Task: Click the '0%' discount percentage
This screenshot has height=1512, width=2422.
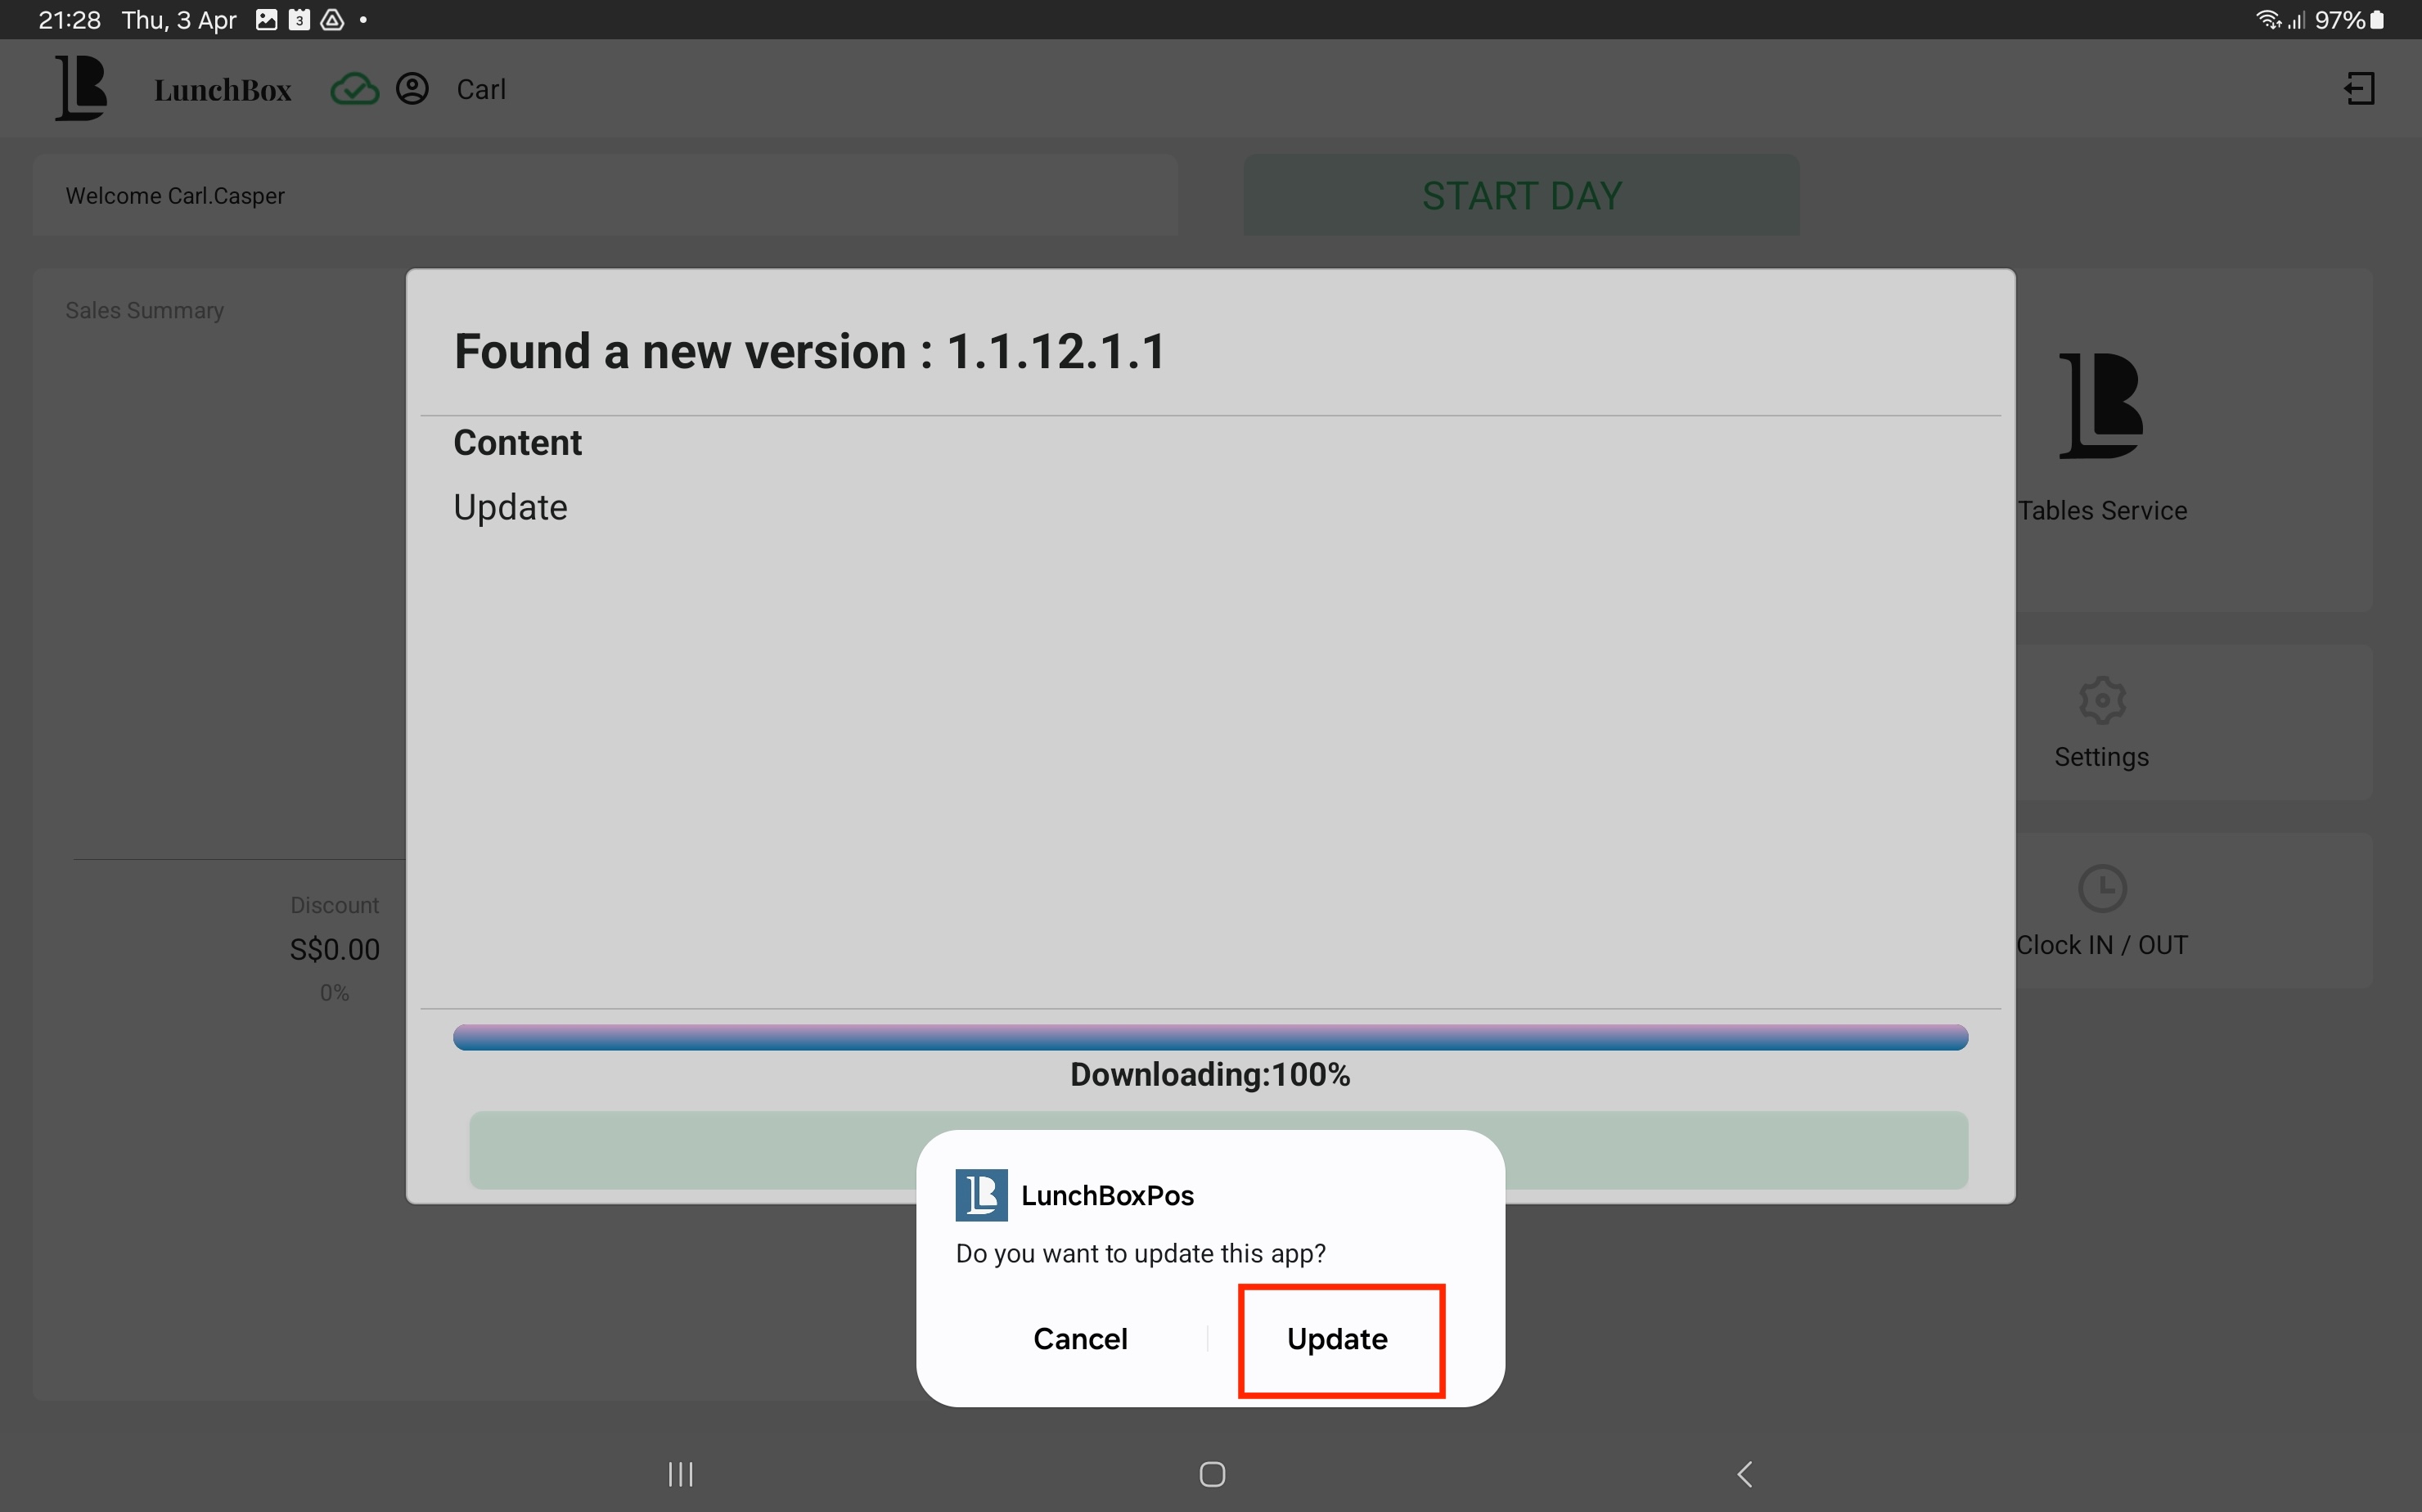Action: pos(334,993)
